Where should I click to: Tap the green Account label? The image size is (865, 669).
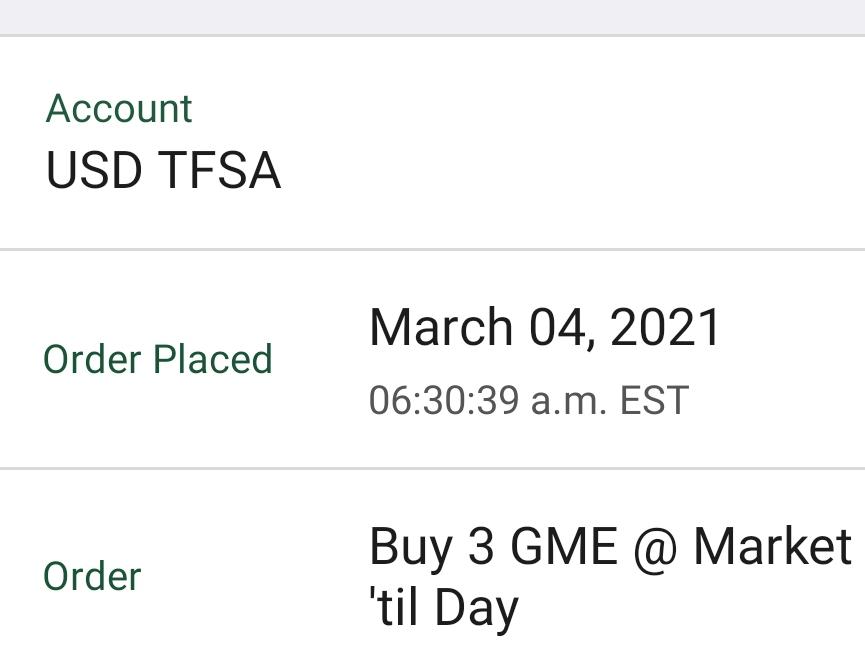[x=119, y=108]
